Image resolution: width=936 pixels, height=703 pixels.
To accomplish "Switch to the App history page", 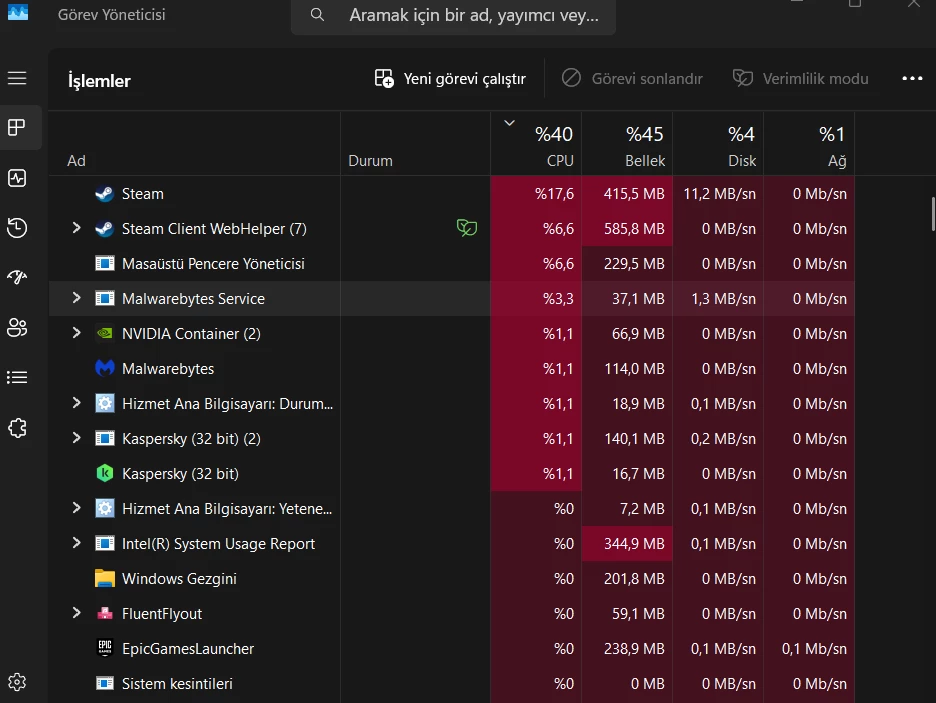I will (16, 228).
